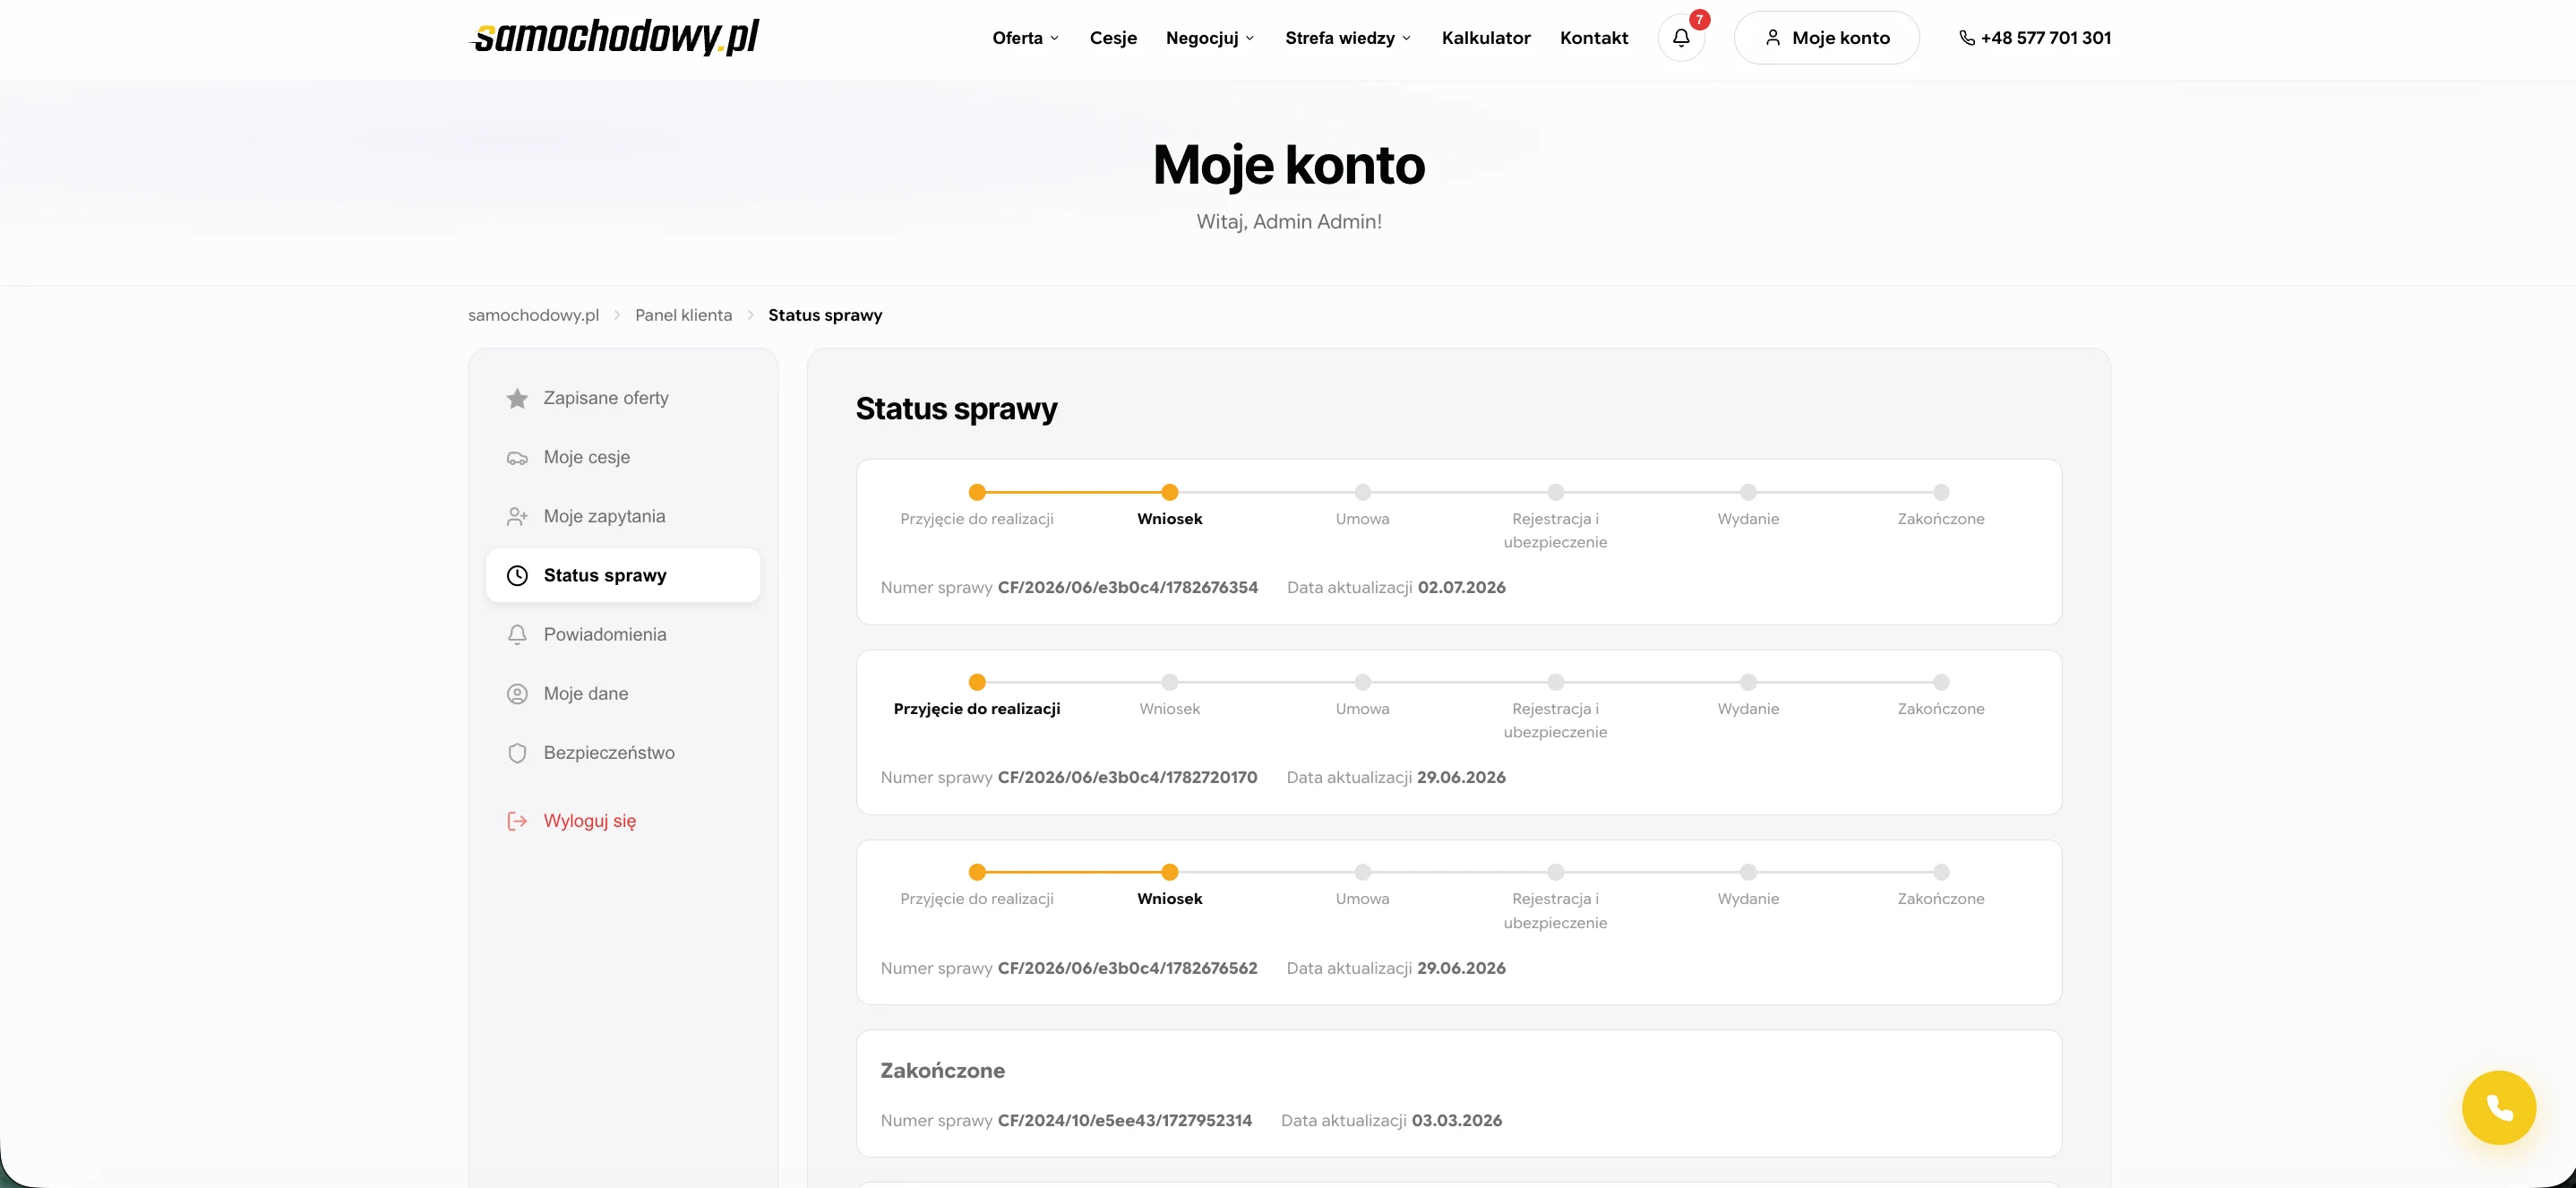
Task: Open the Kontakt page
Action: point(1594,38)
